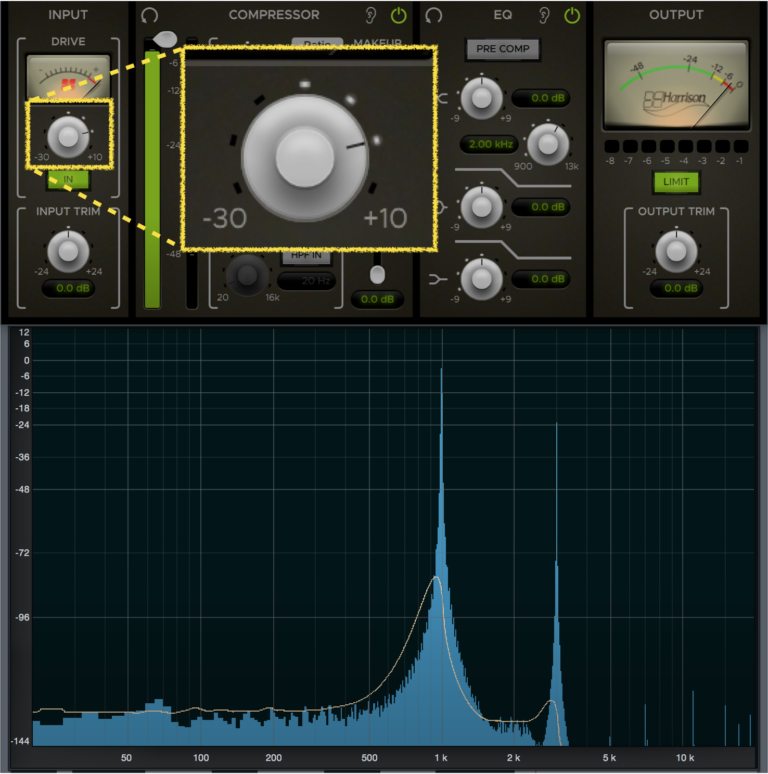The width and height of the screenshot is (768, 774).
Task: Click the PRE COMP button
Action: pyautogui.click(x=502, y=49)
